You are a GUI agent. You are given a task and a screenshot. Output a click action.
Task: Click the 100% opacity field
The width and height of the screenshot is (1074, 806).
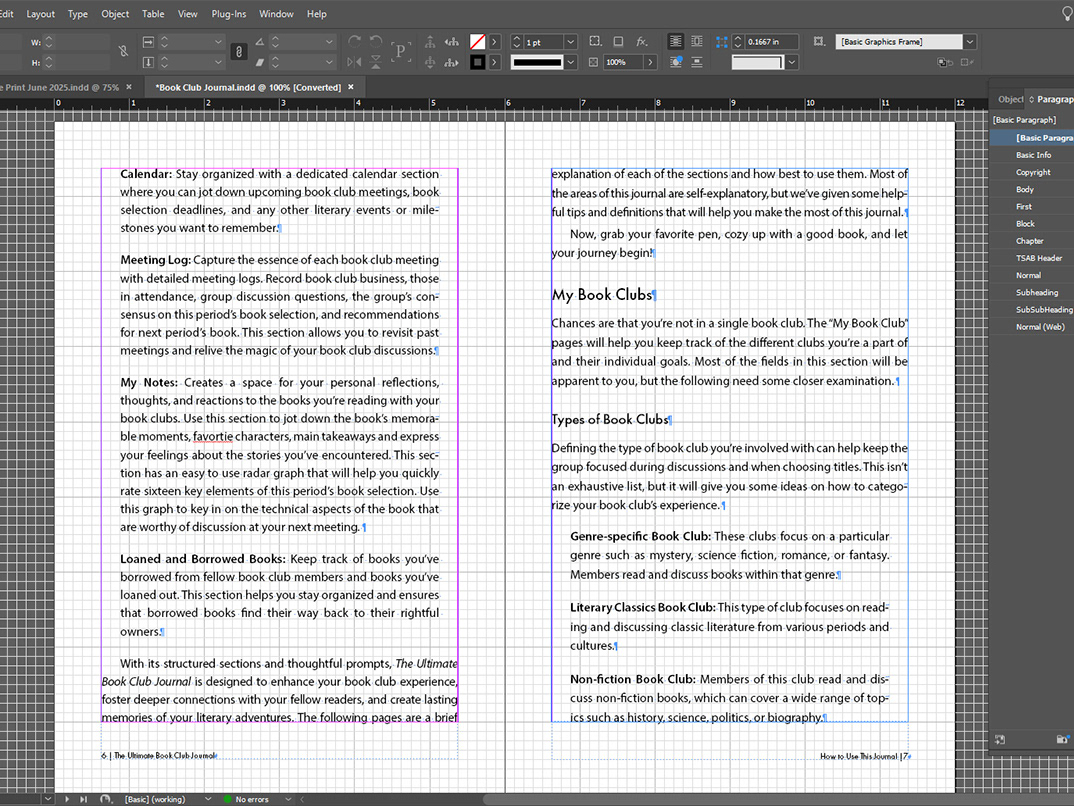point(623,62)
